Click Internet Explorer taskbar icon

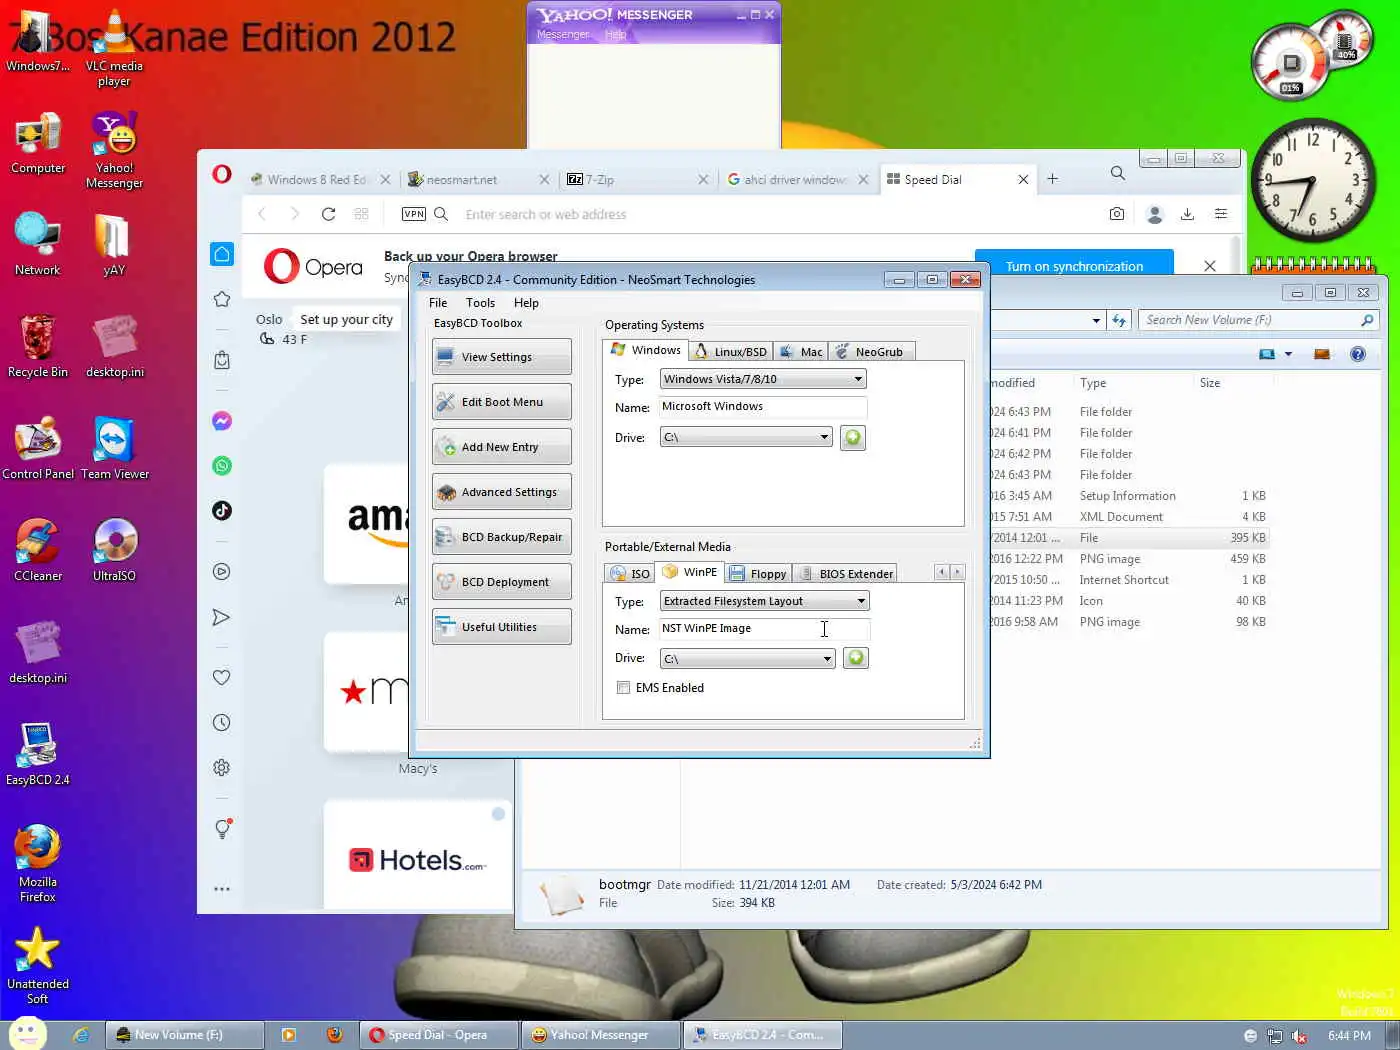click(x=81, y=1035)
